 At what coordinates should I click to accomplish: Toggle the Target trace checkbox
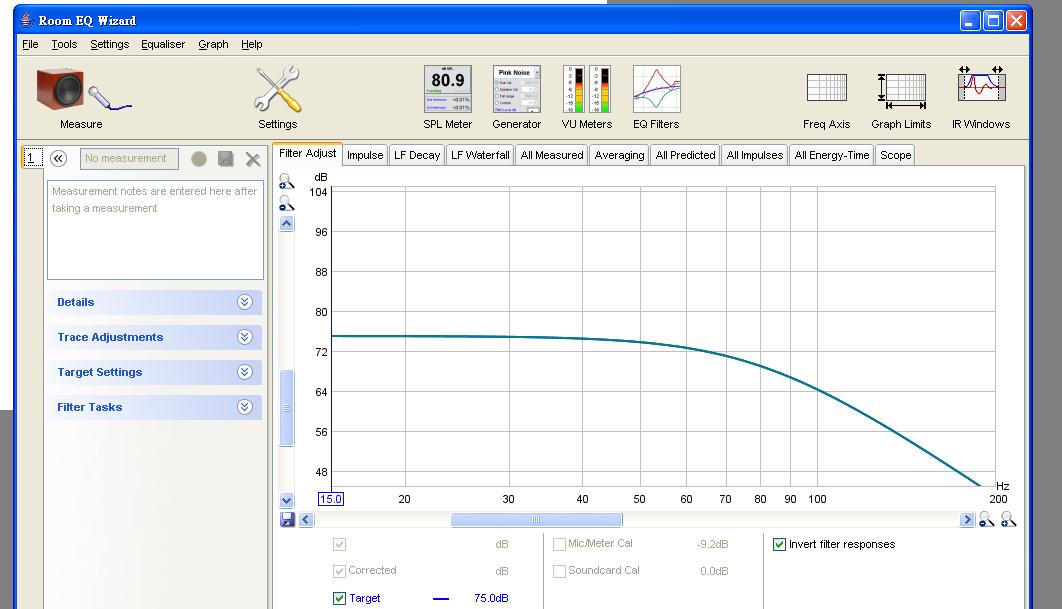click(340, 599)
